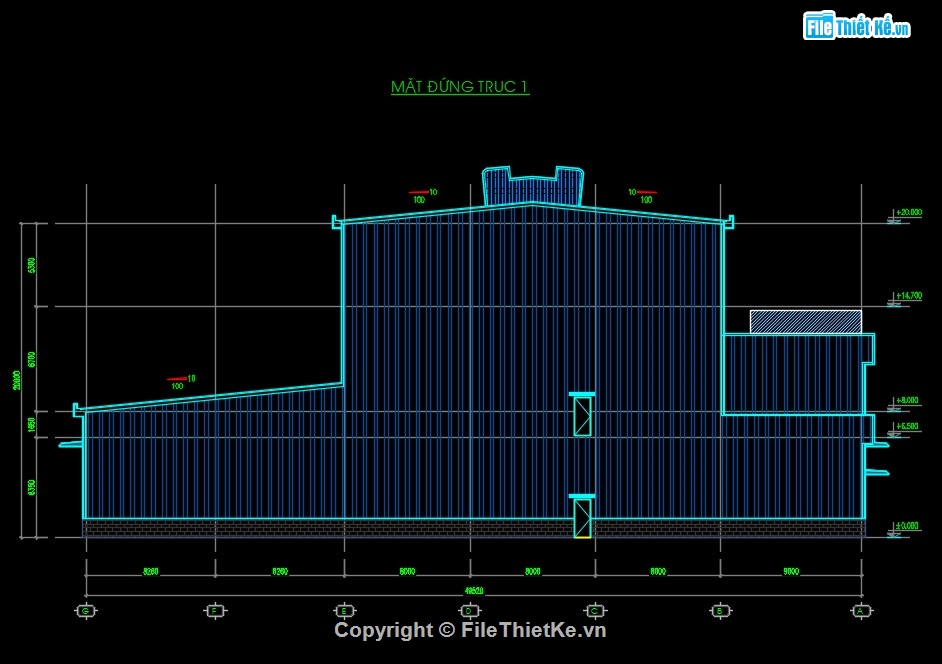Click the grid axis bubble E

point(344,610)
